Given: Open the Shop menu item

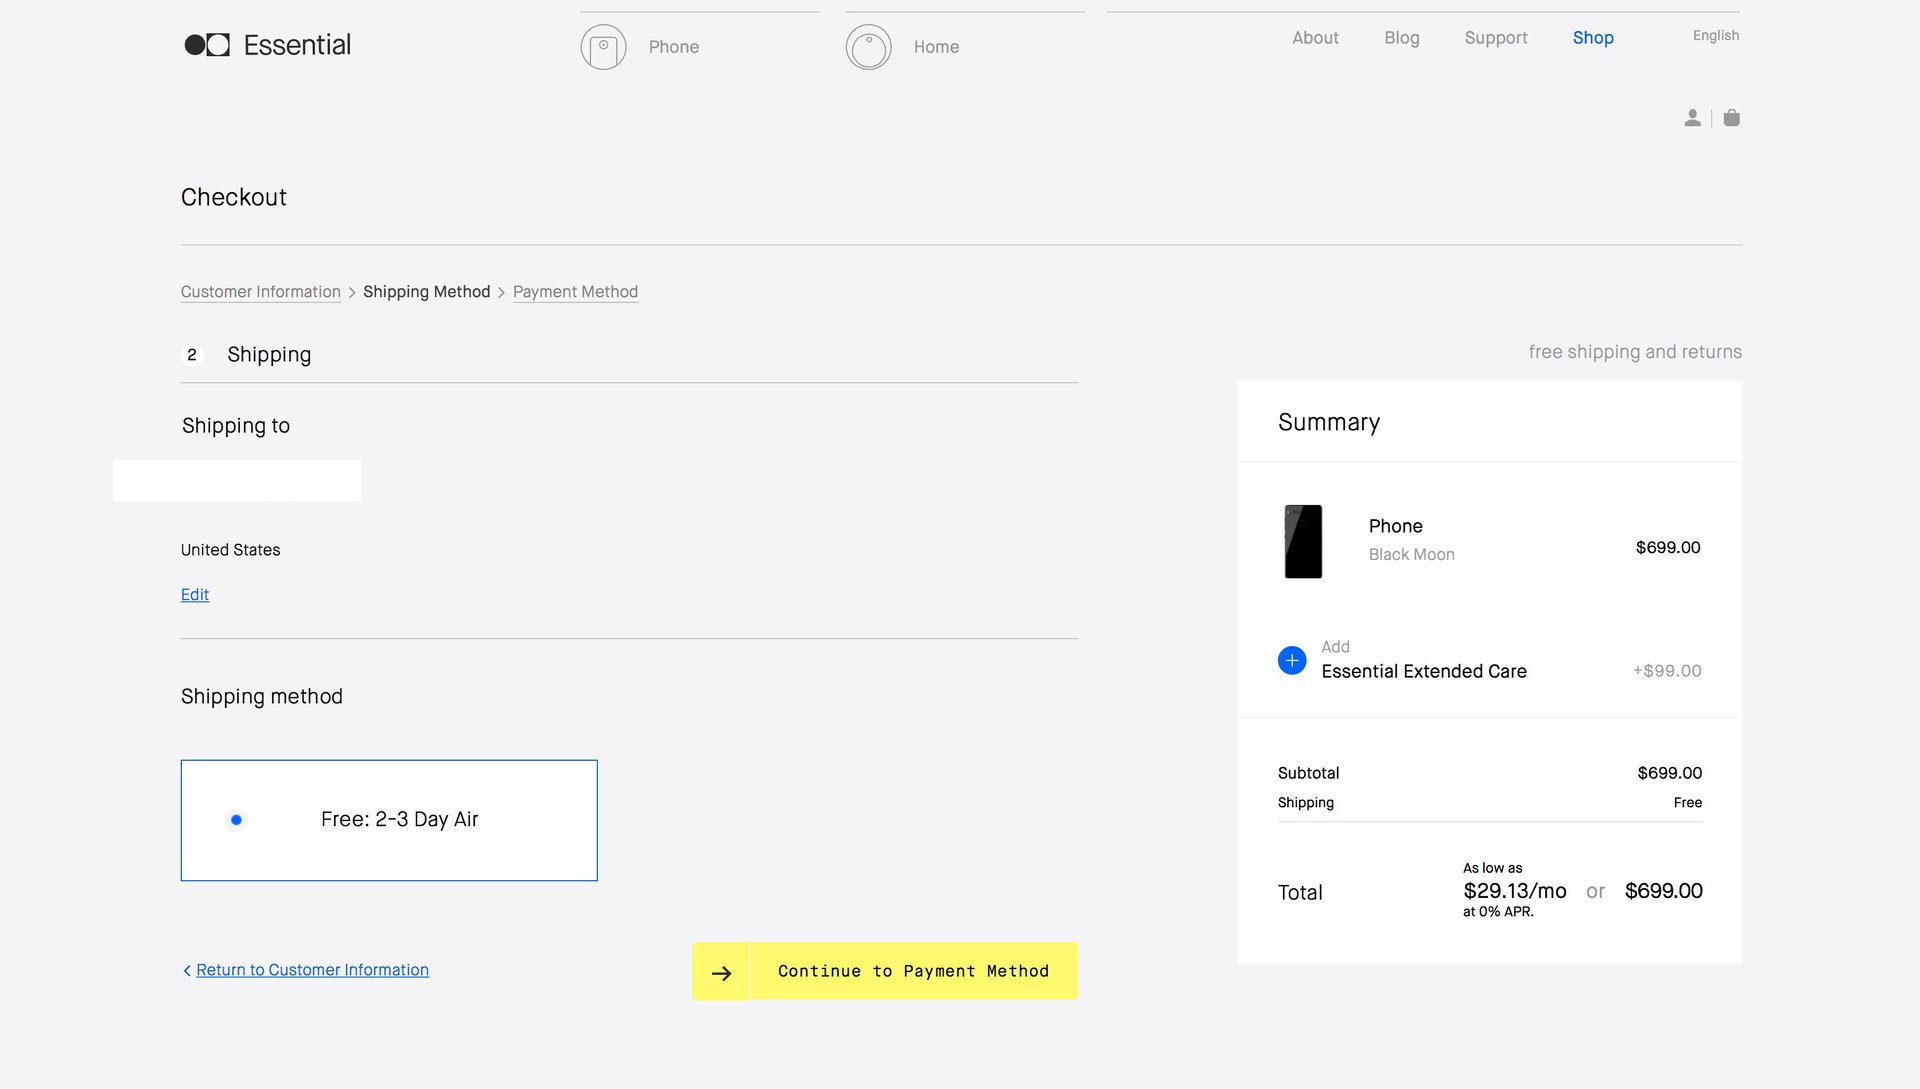Looking at the screenshot, I should click(1592, 38).
